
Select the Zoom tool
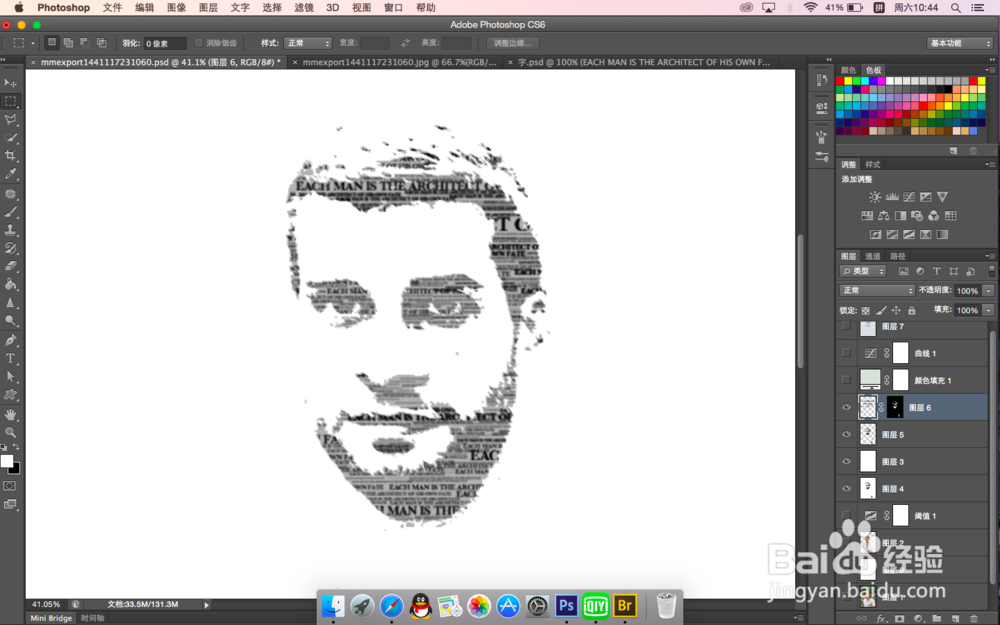click(x=11, y=432)
